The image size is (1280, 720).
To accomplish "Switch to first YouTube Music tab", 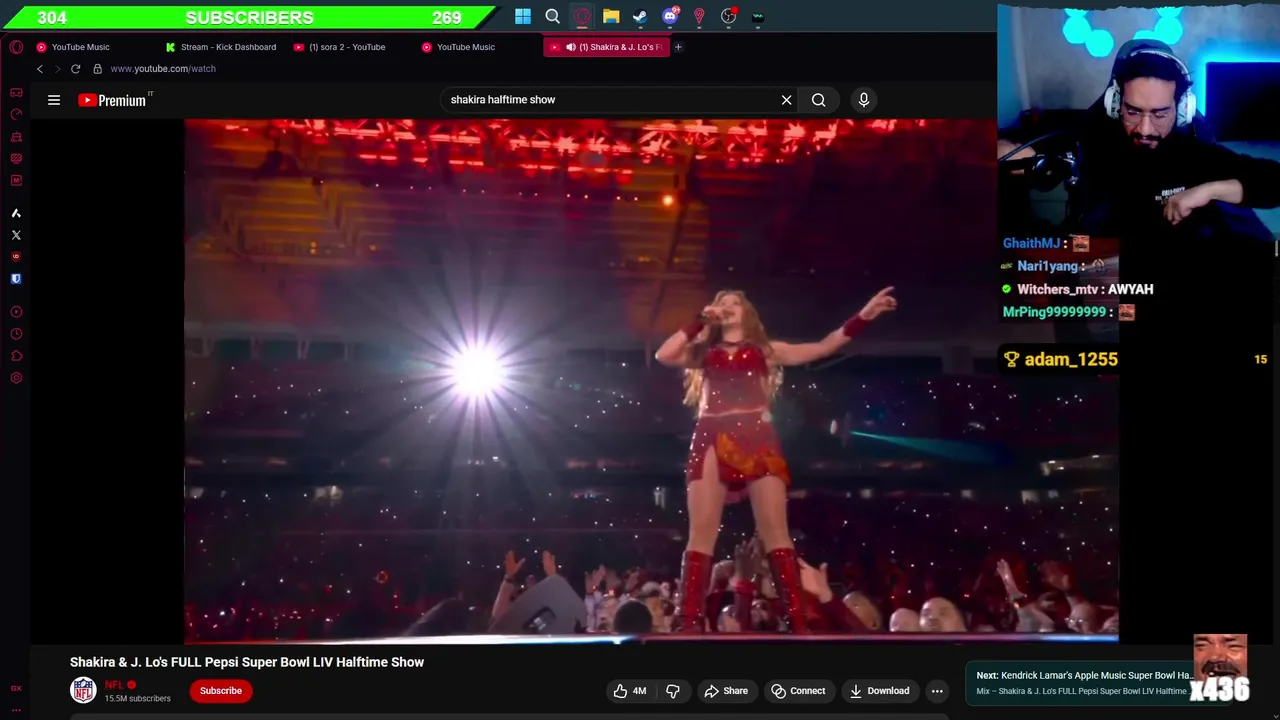I will click(x=80, y=47).
